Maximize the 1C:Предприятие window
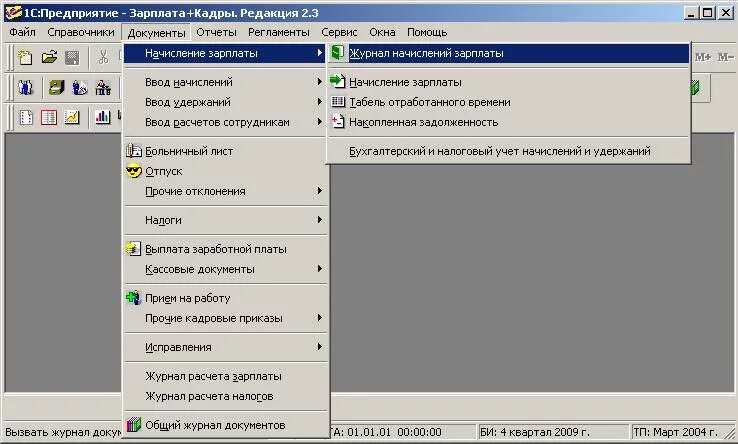 click(707, 13)
